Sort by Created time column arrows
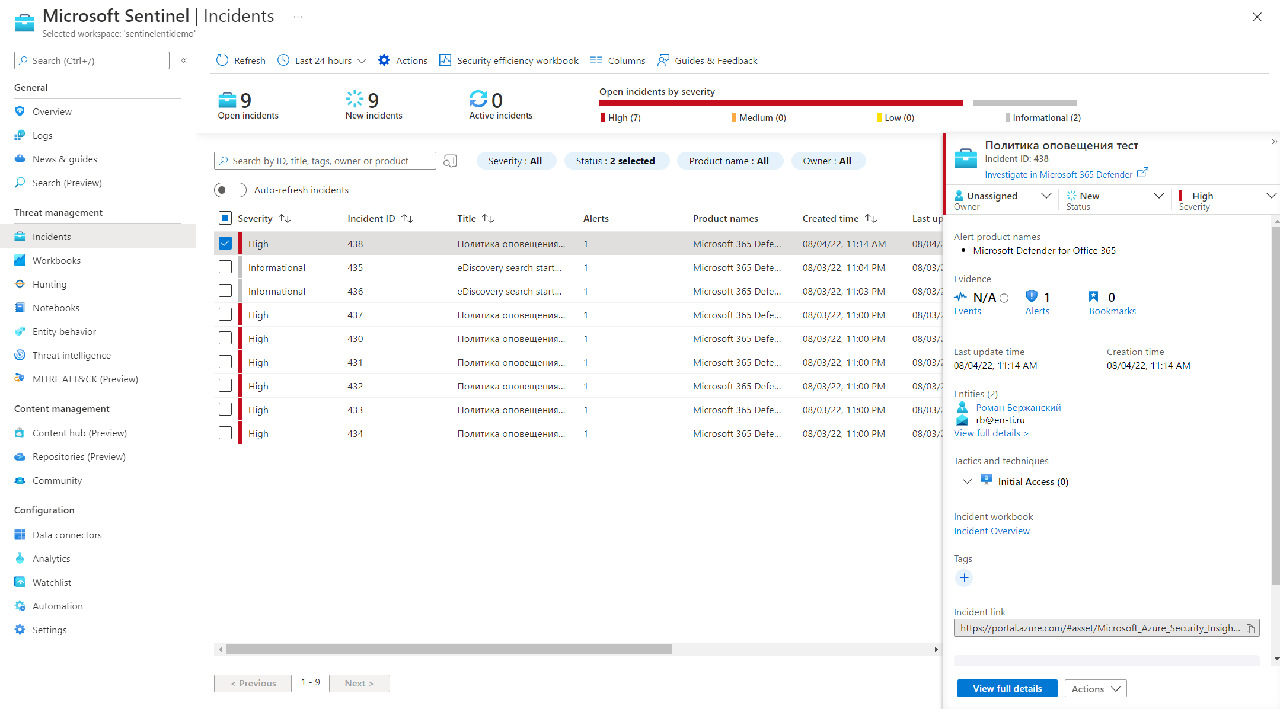Image resolution: width=1280 pixels, height=720 pixels. (870, 218)
